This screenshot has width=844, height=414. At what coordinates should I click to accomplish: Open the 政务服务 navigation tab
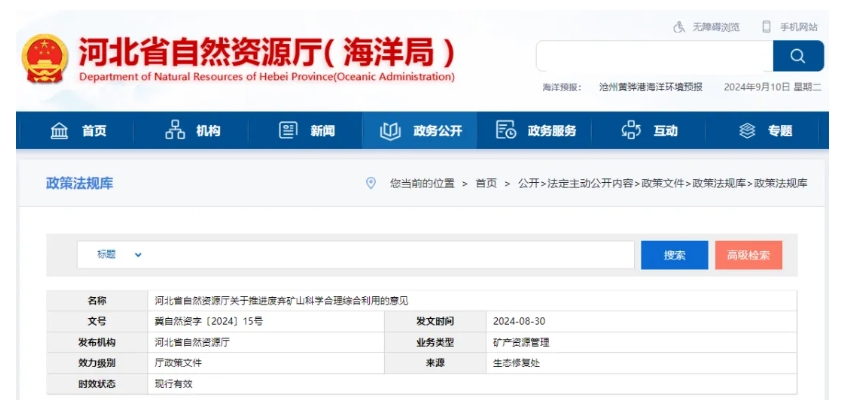536,131
